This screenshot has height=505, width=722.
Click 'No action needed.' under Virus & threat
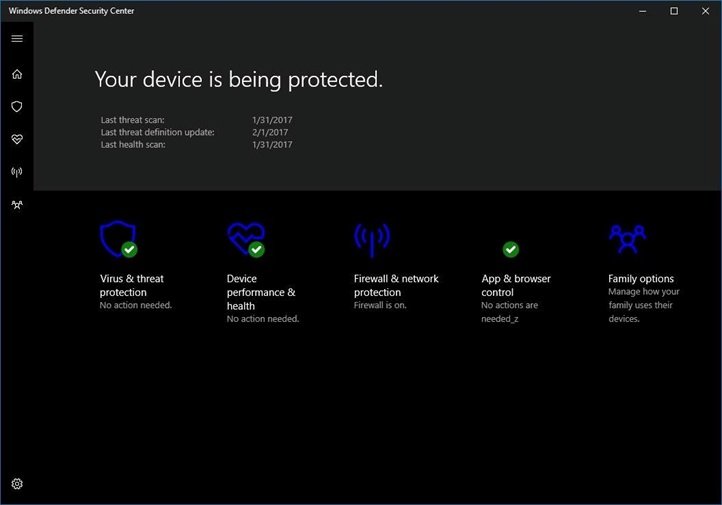click(x=135, y=305)
